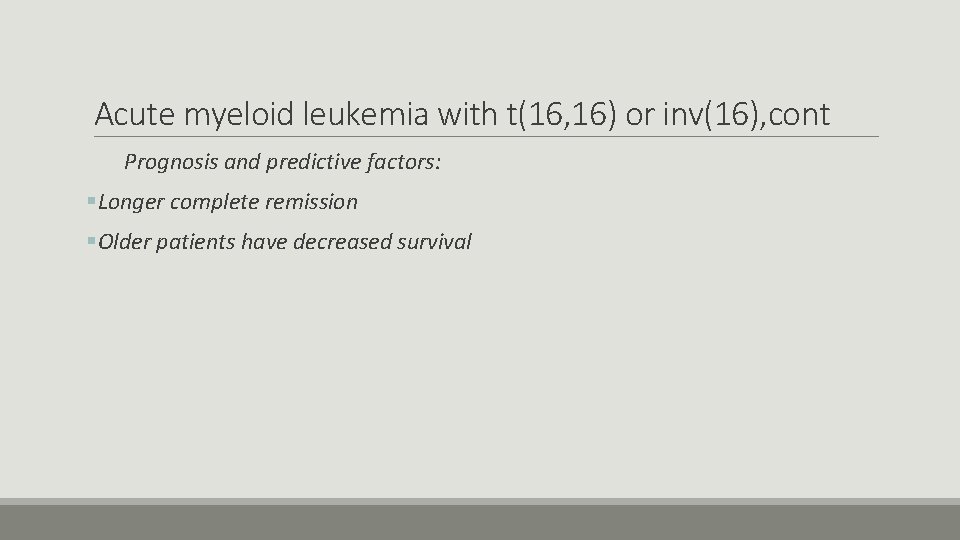Click the word "leukemia" in the title
Viewport: 960px width, 540px height.
[366, 114]
